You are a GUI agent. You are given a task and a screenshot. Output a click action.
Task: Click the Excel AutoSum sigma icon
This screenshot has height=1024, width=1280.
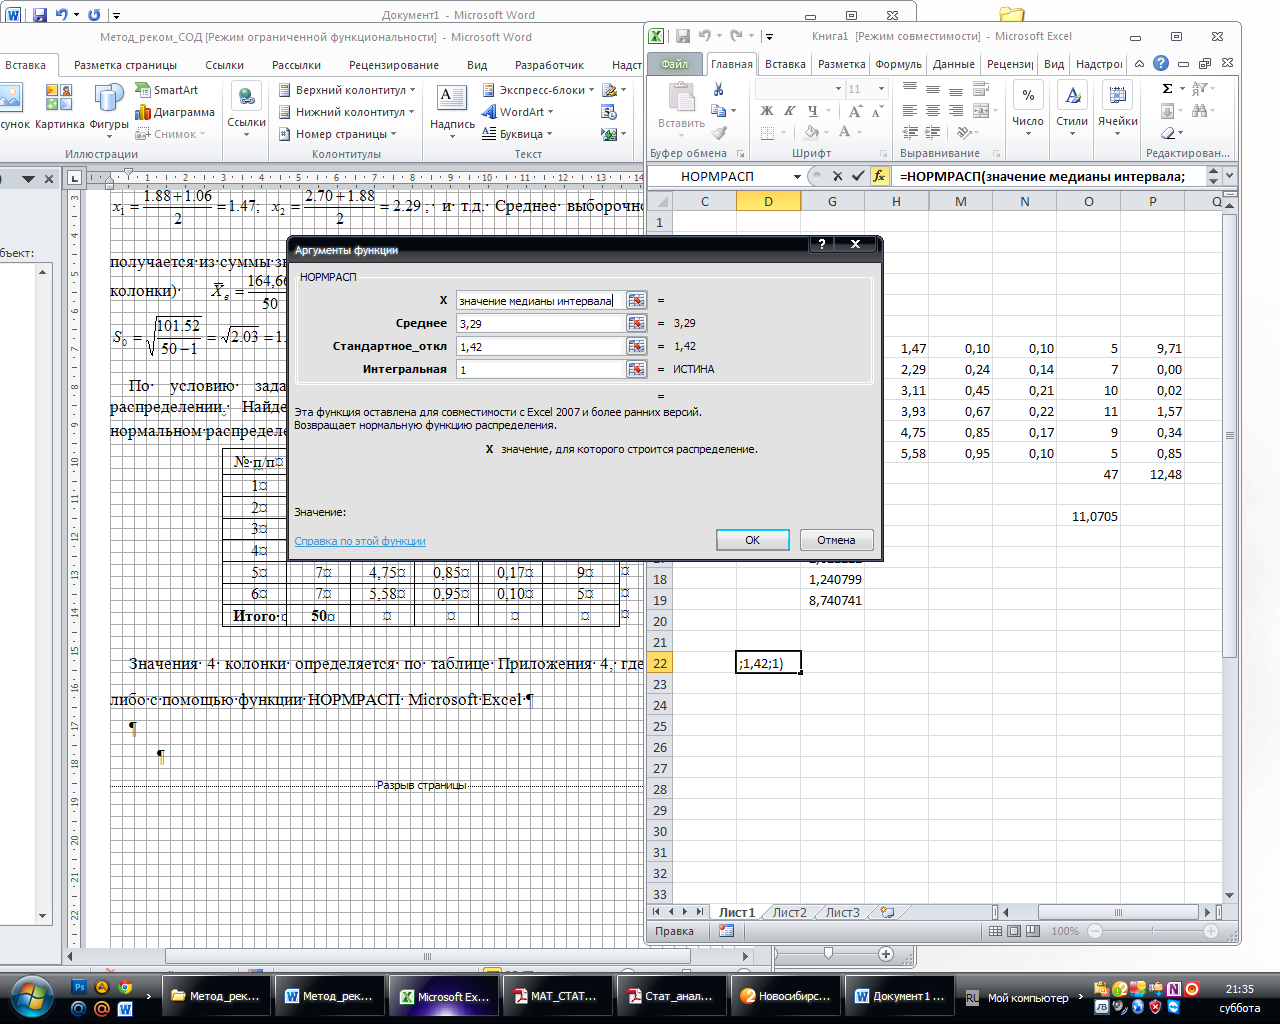1167,89
